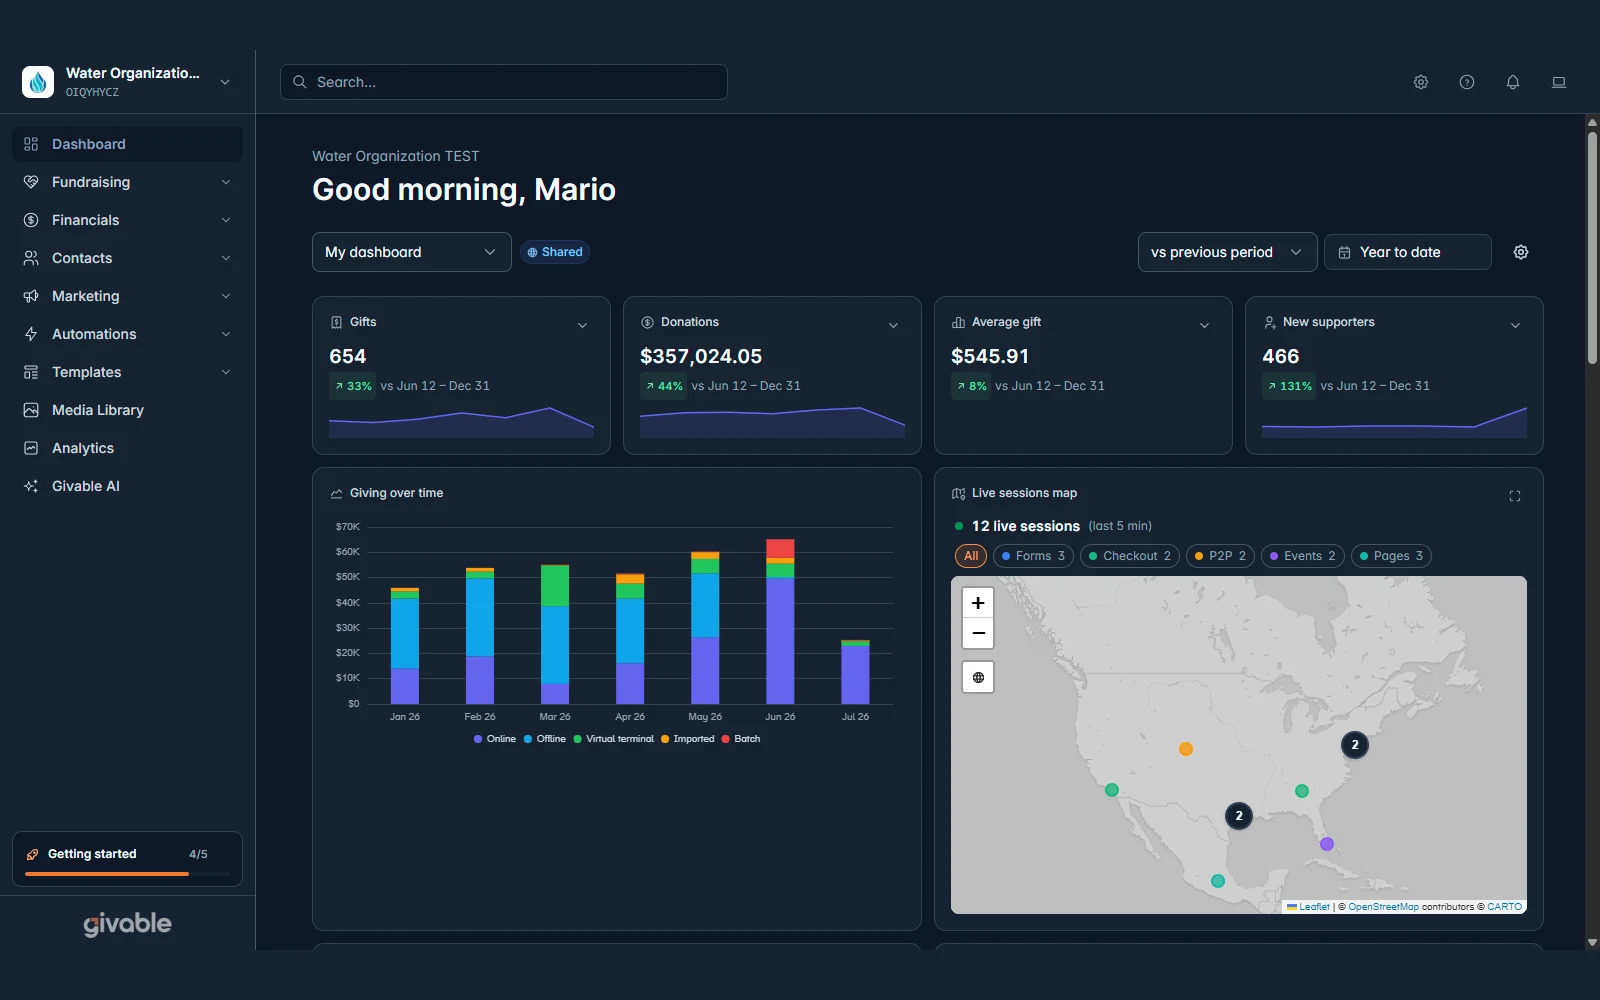Click the Giving over time chart icon

336,493
